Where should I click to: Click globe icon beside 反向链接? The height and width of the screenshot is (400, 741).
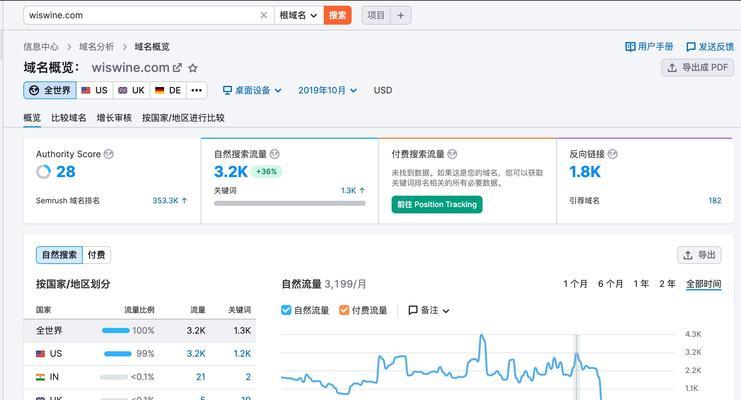[612, 154]
